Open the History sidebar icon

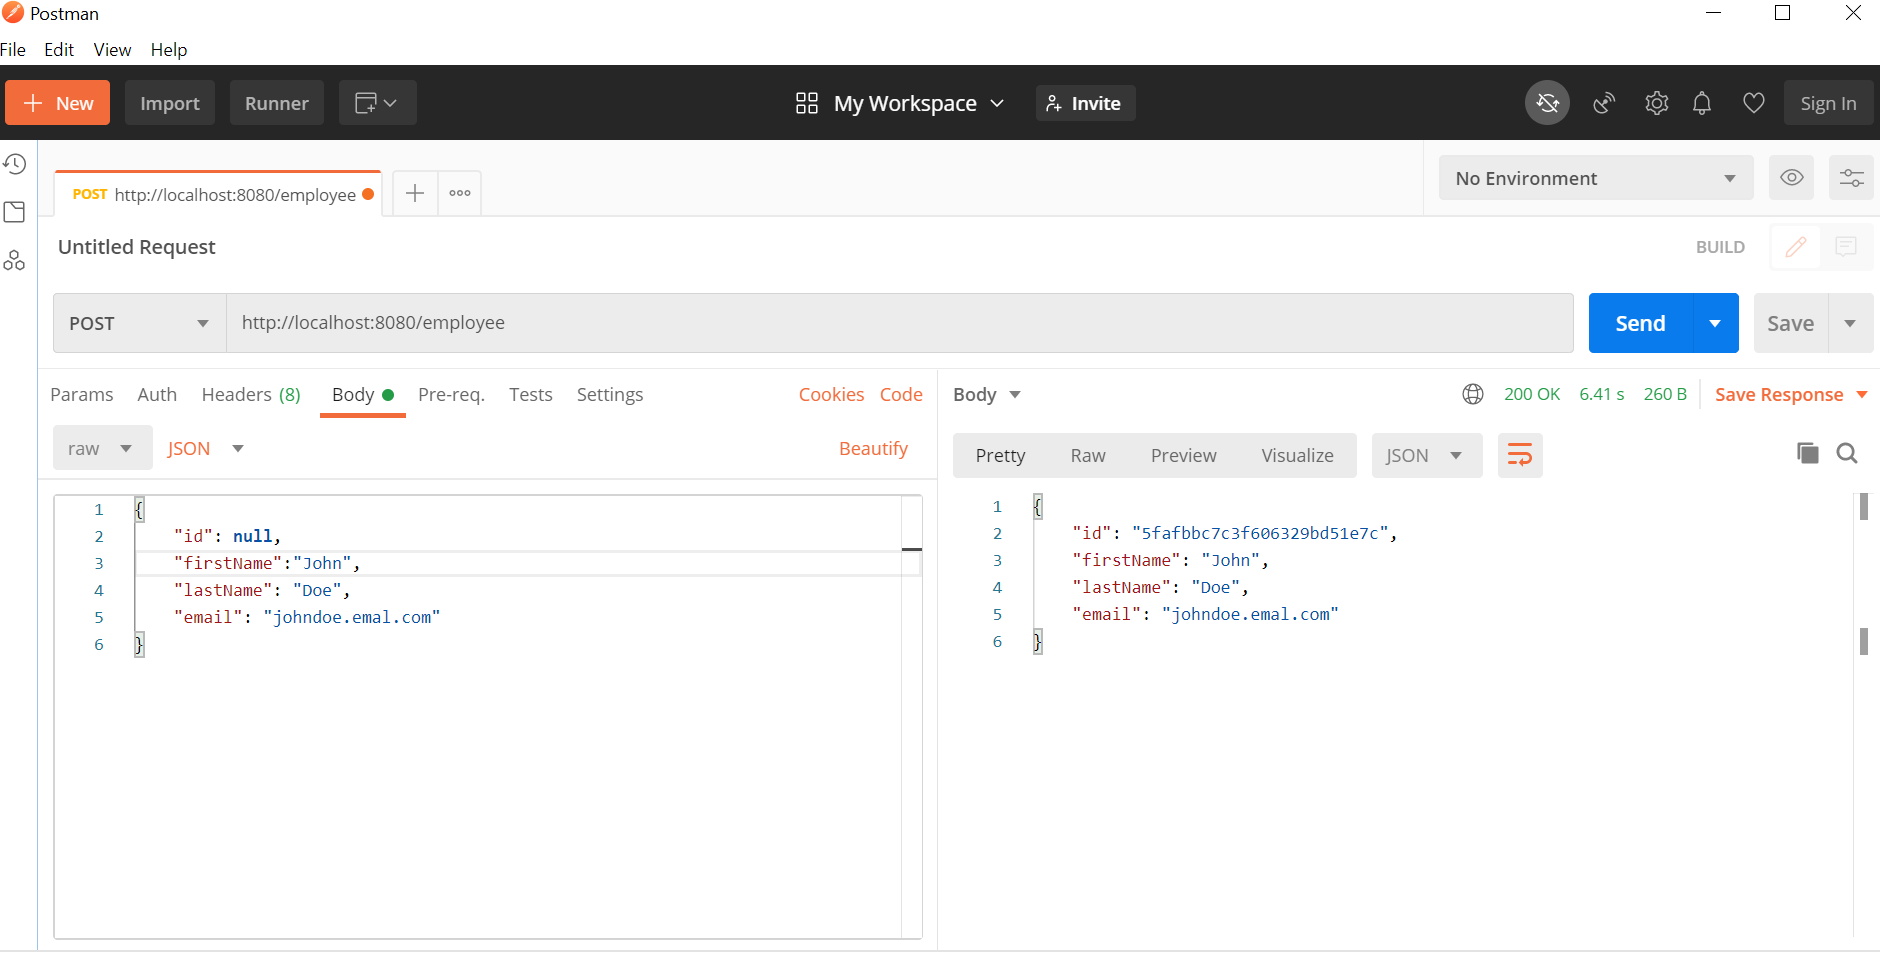click(15, 164)
